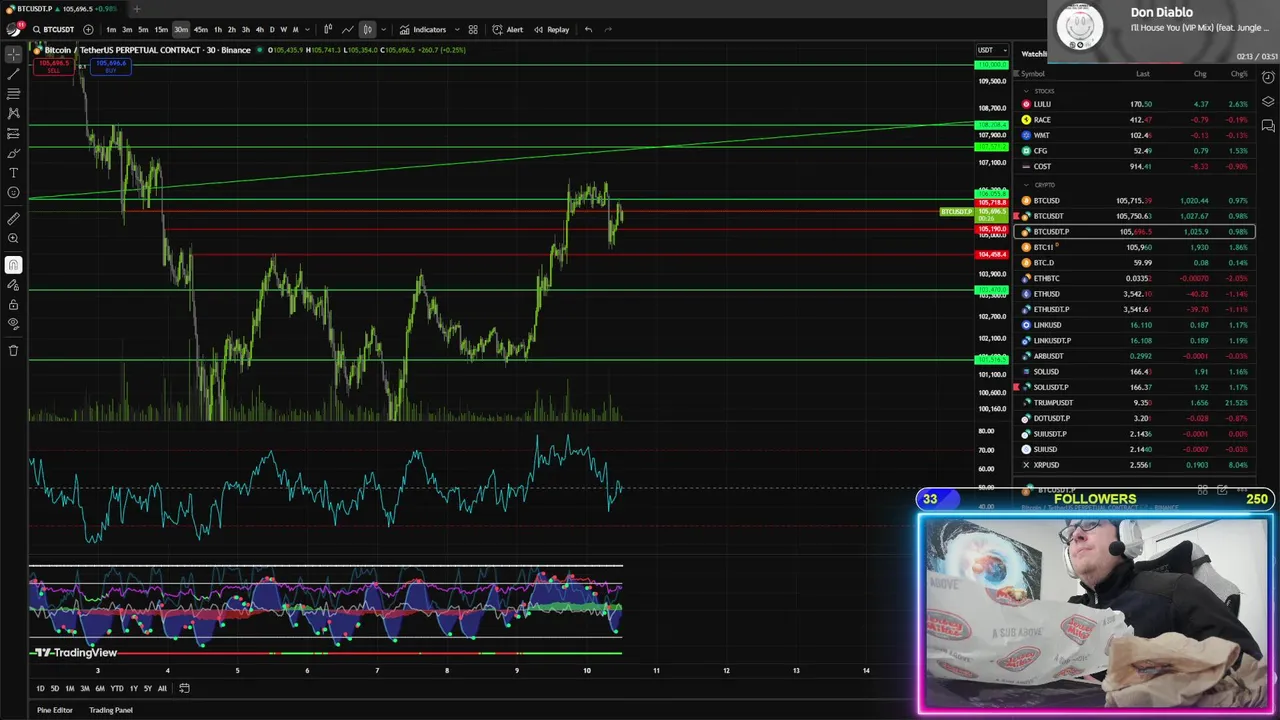This screenshot has height=720, width=1280.
Task: Toggle stay in drawing mode
Action: [13, 285]
